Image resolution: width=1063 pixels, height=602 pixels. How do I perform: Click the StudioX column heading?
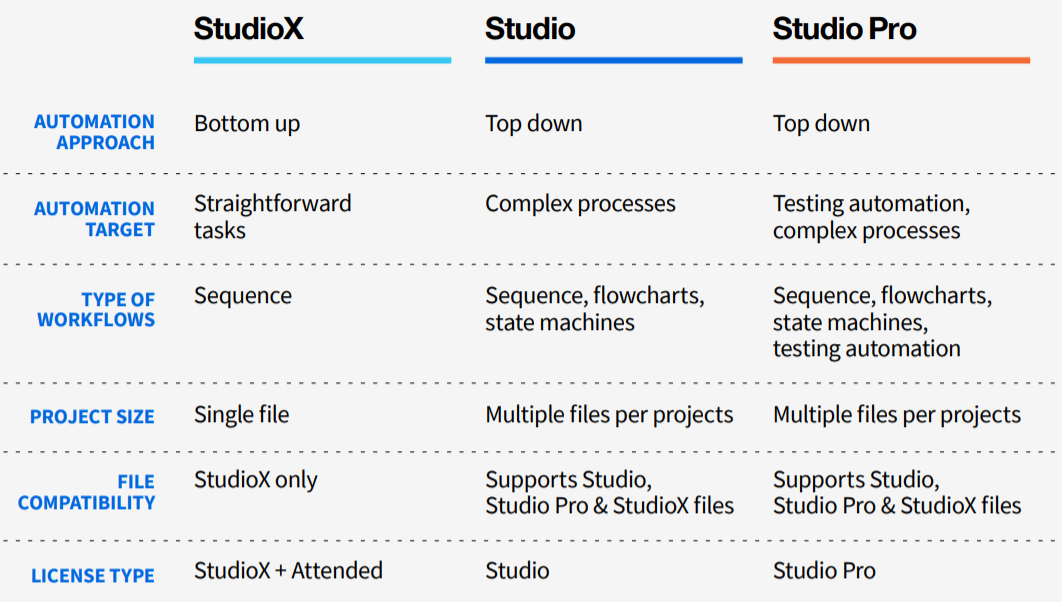tap(248, 29)
